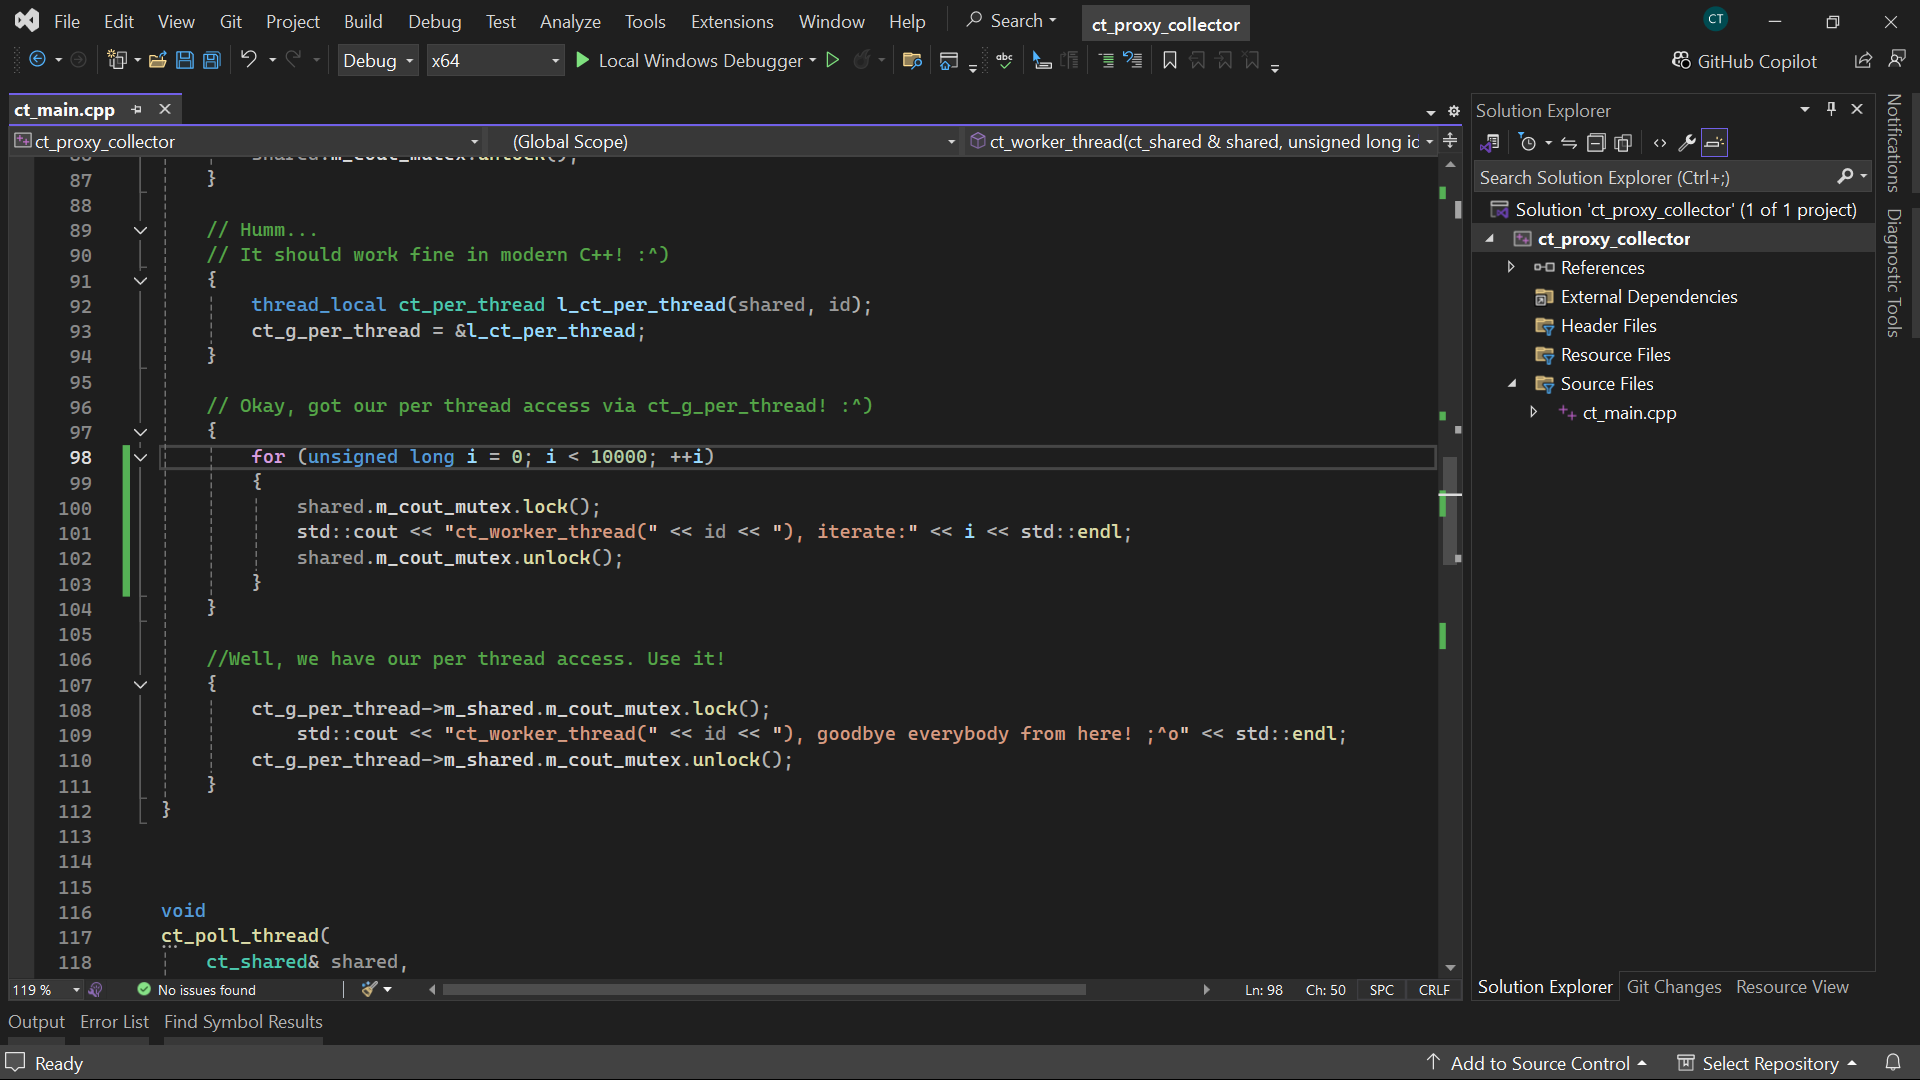This screenshot has width=1920, height=1080.
Task: Open the Debug menu
Action: click(x=435, y=21)
